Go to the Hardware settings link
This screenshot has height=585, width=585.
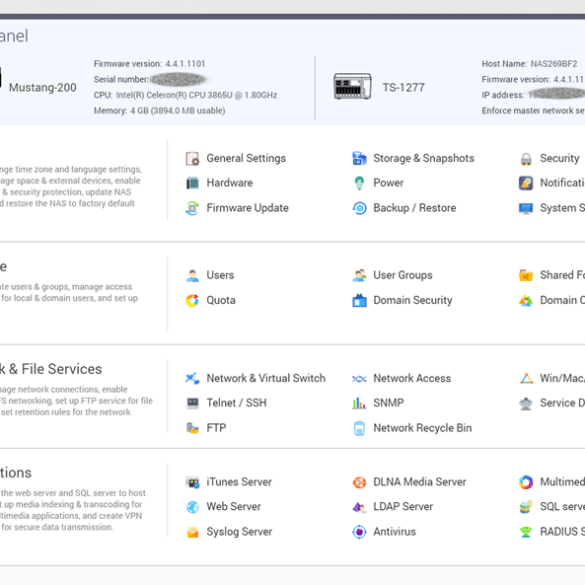tap(230, 183)
